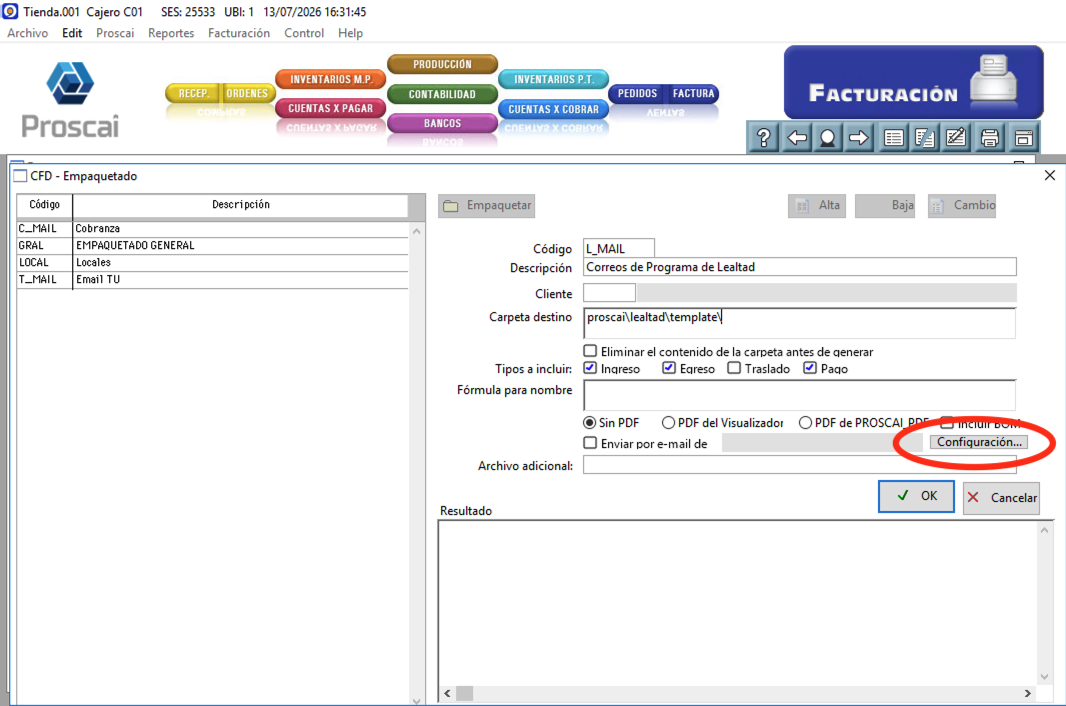
Task: Select PDF de PROSCAI_PDF radio option
Action: 806,422
